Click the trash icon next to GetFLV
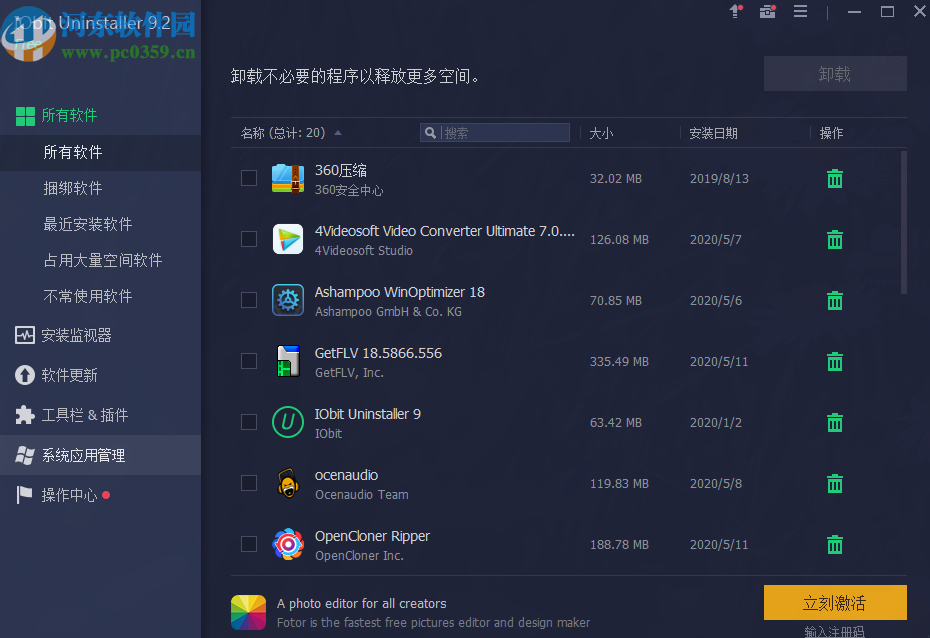Viewport: 930px width, 638px height. [834, 361]
